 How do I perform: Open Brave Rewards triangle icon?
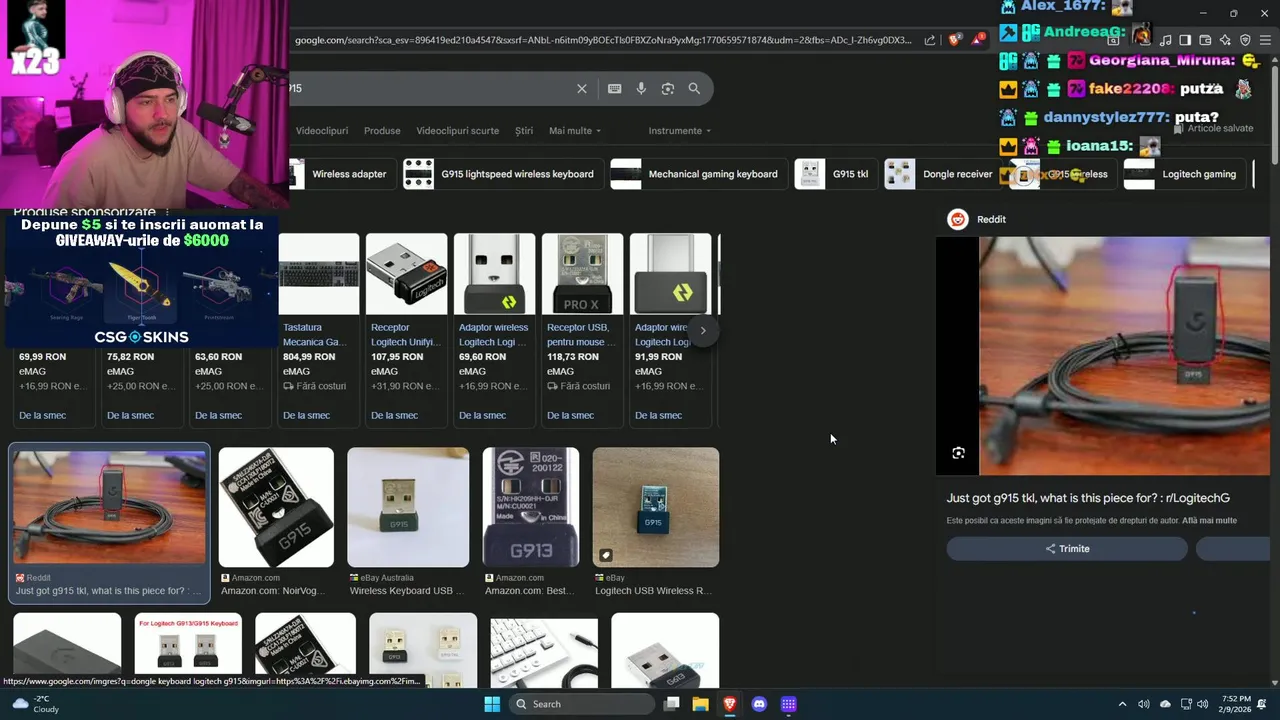point(978,40)
